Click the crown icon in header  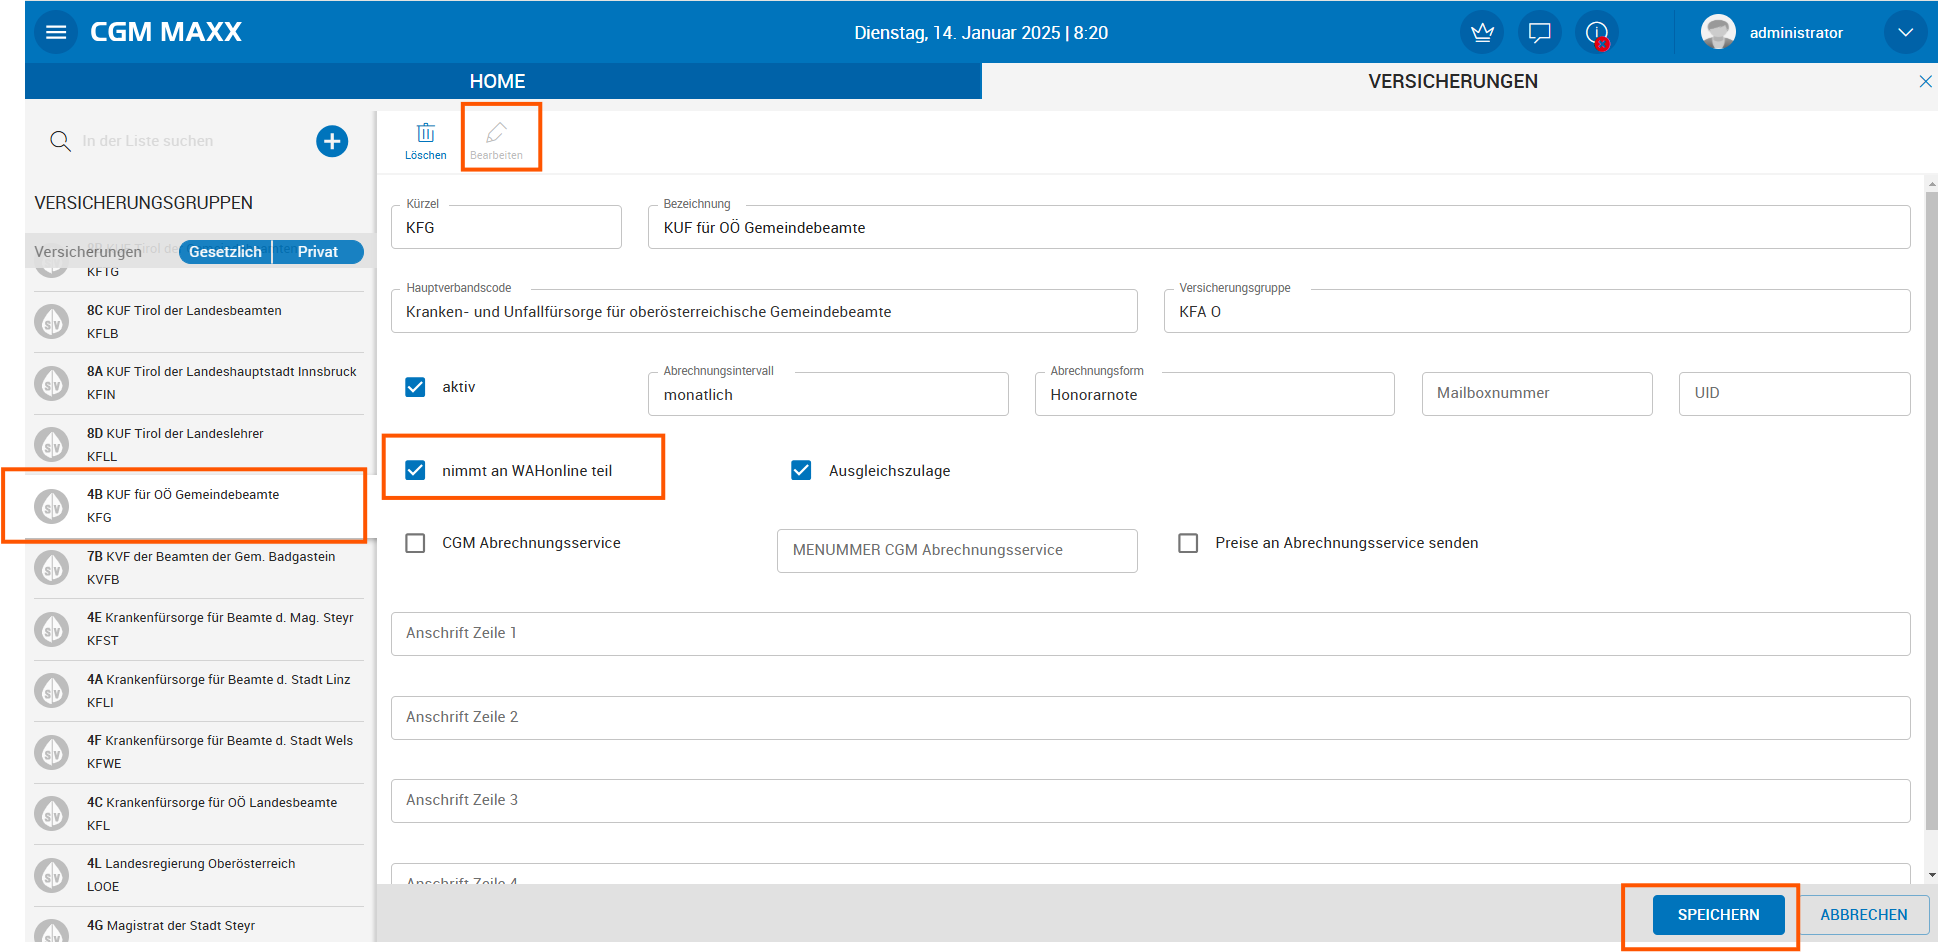pos(1482,32)
